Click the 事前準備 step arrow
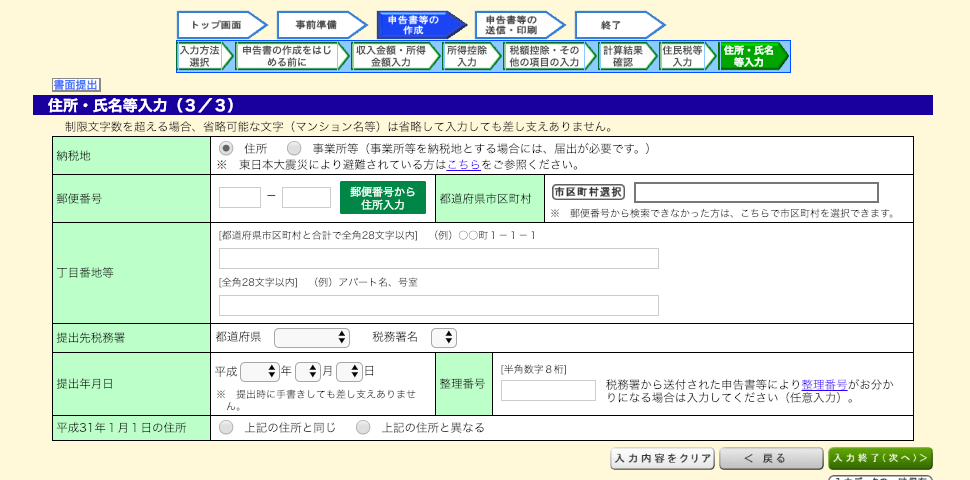 coord(320,25)
